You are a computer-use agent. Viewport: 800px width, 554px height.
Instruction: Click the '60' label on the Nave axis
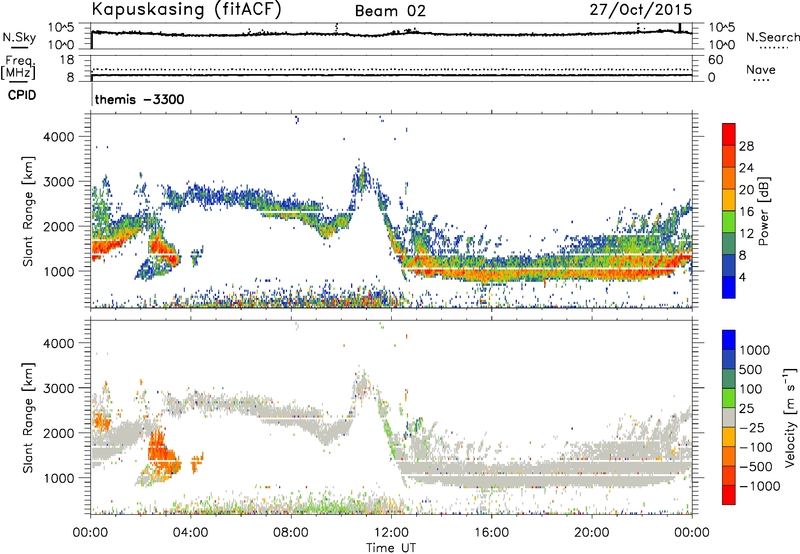(715, 60)
